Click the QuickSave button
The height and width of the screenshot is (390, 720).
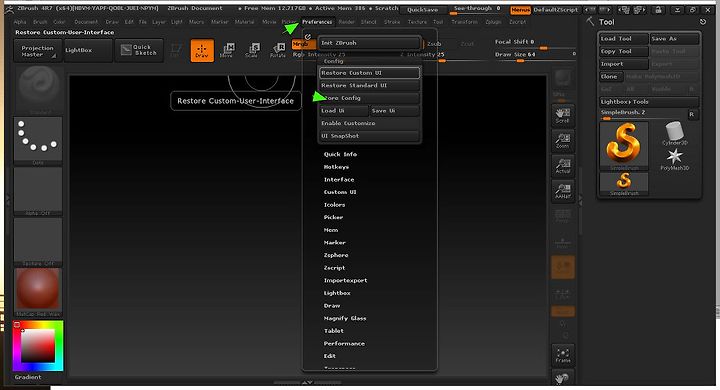click(x=422, y=10)
